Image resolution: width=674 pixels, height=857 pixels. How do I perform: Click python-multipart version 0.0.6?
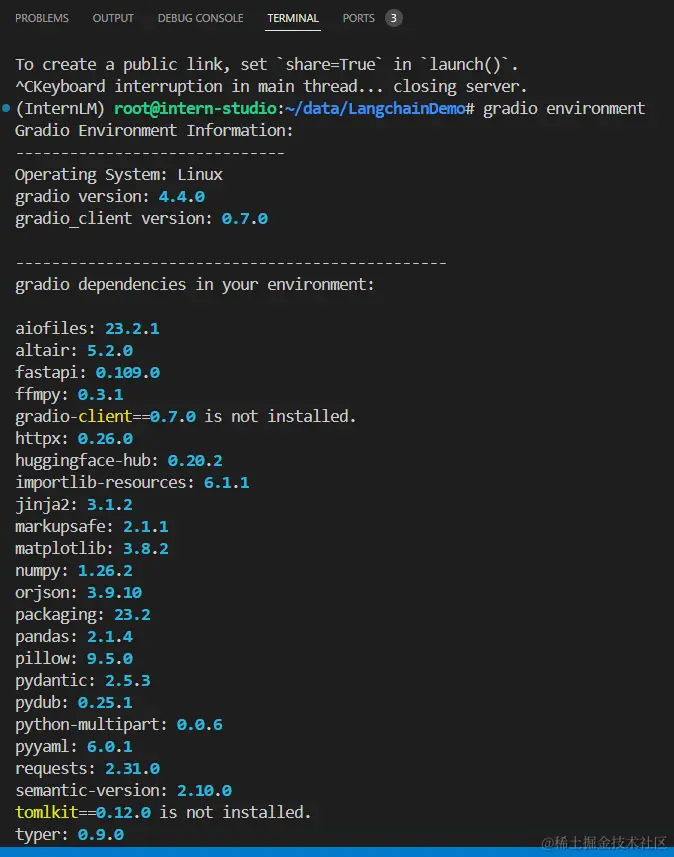point(200,724)
